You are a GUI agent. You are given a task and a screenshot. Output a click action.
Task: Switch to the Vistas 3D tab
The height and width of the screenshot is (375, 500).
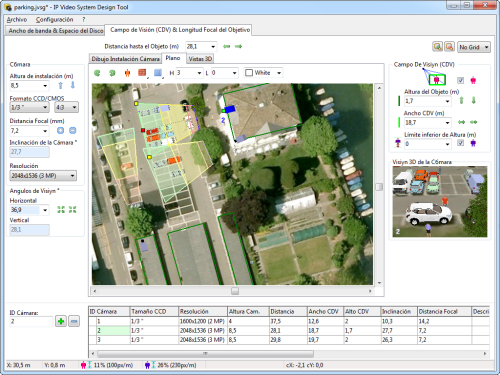[x=200, y=59]
